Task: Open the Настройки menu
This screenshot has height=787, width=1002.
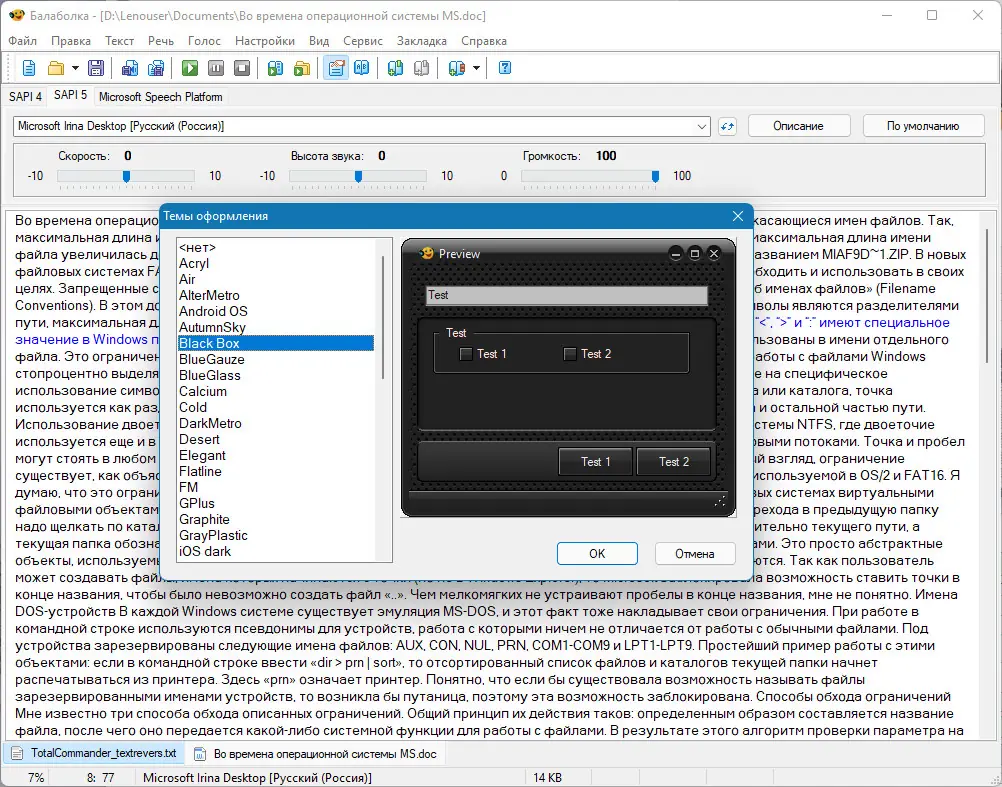Action: point(265,41)
